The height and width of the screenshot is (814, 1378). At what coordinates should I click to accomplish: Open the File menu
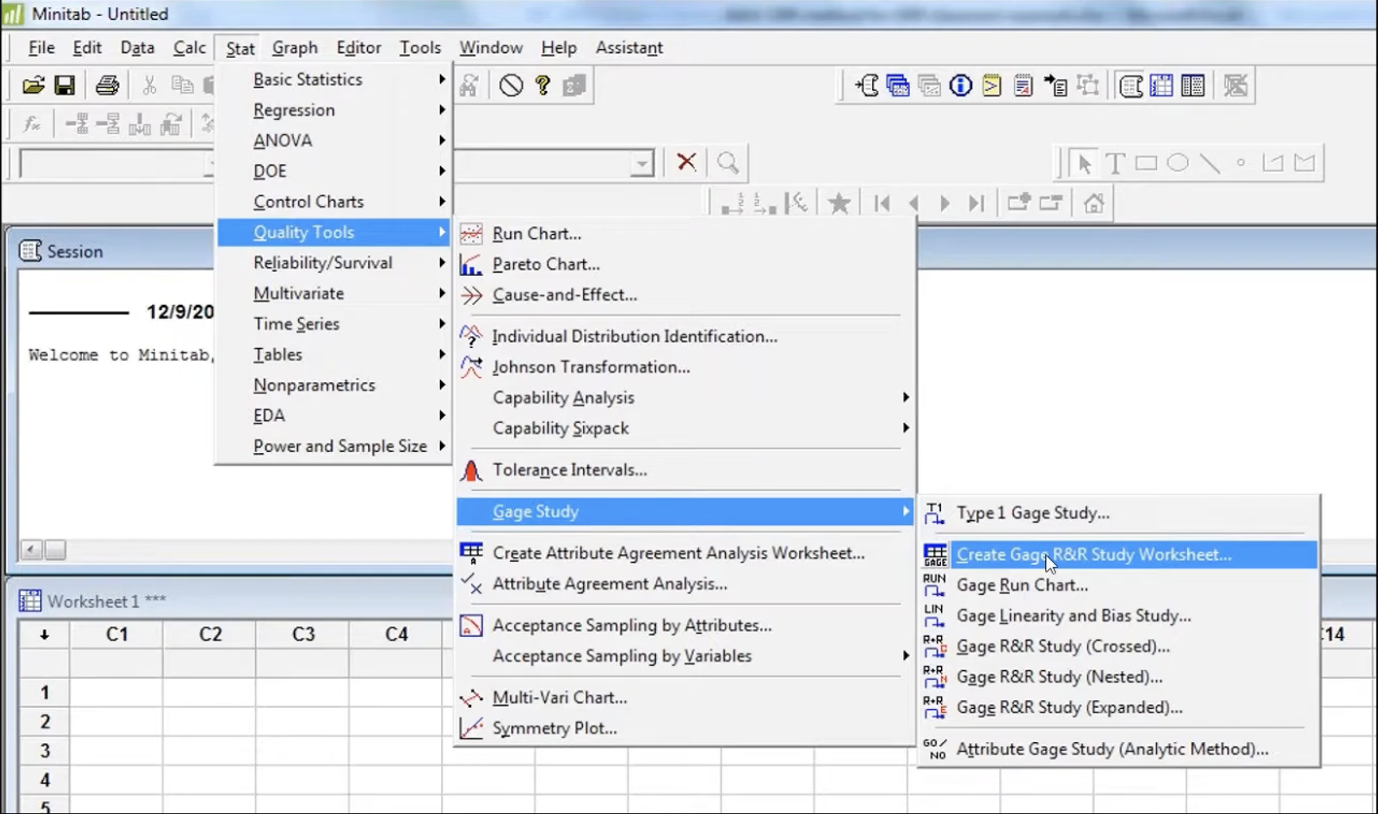click(41, 48)
